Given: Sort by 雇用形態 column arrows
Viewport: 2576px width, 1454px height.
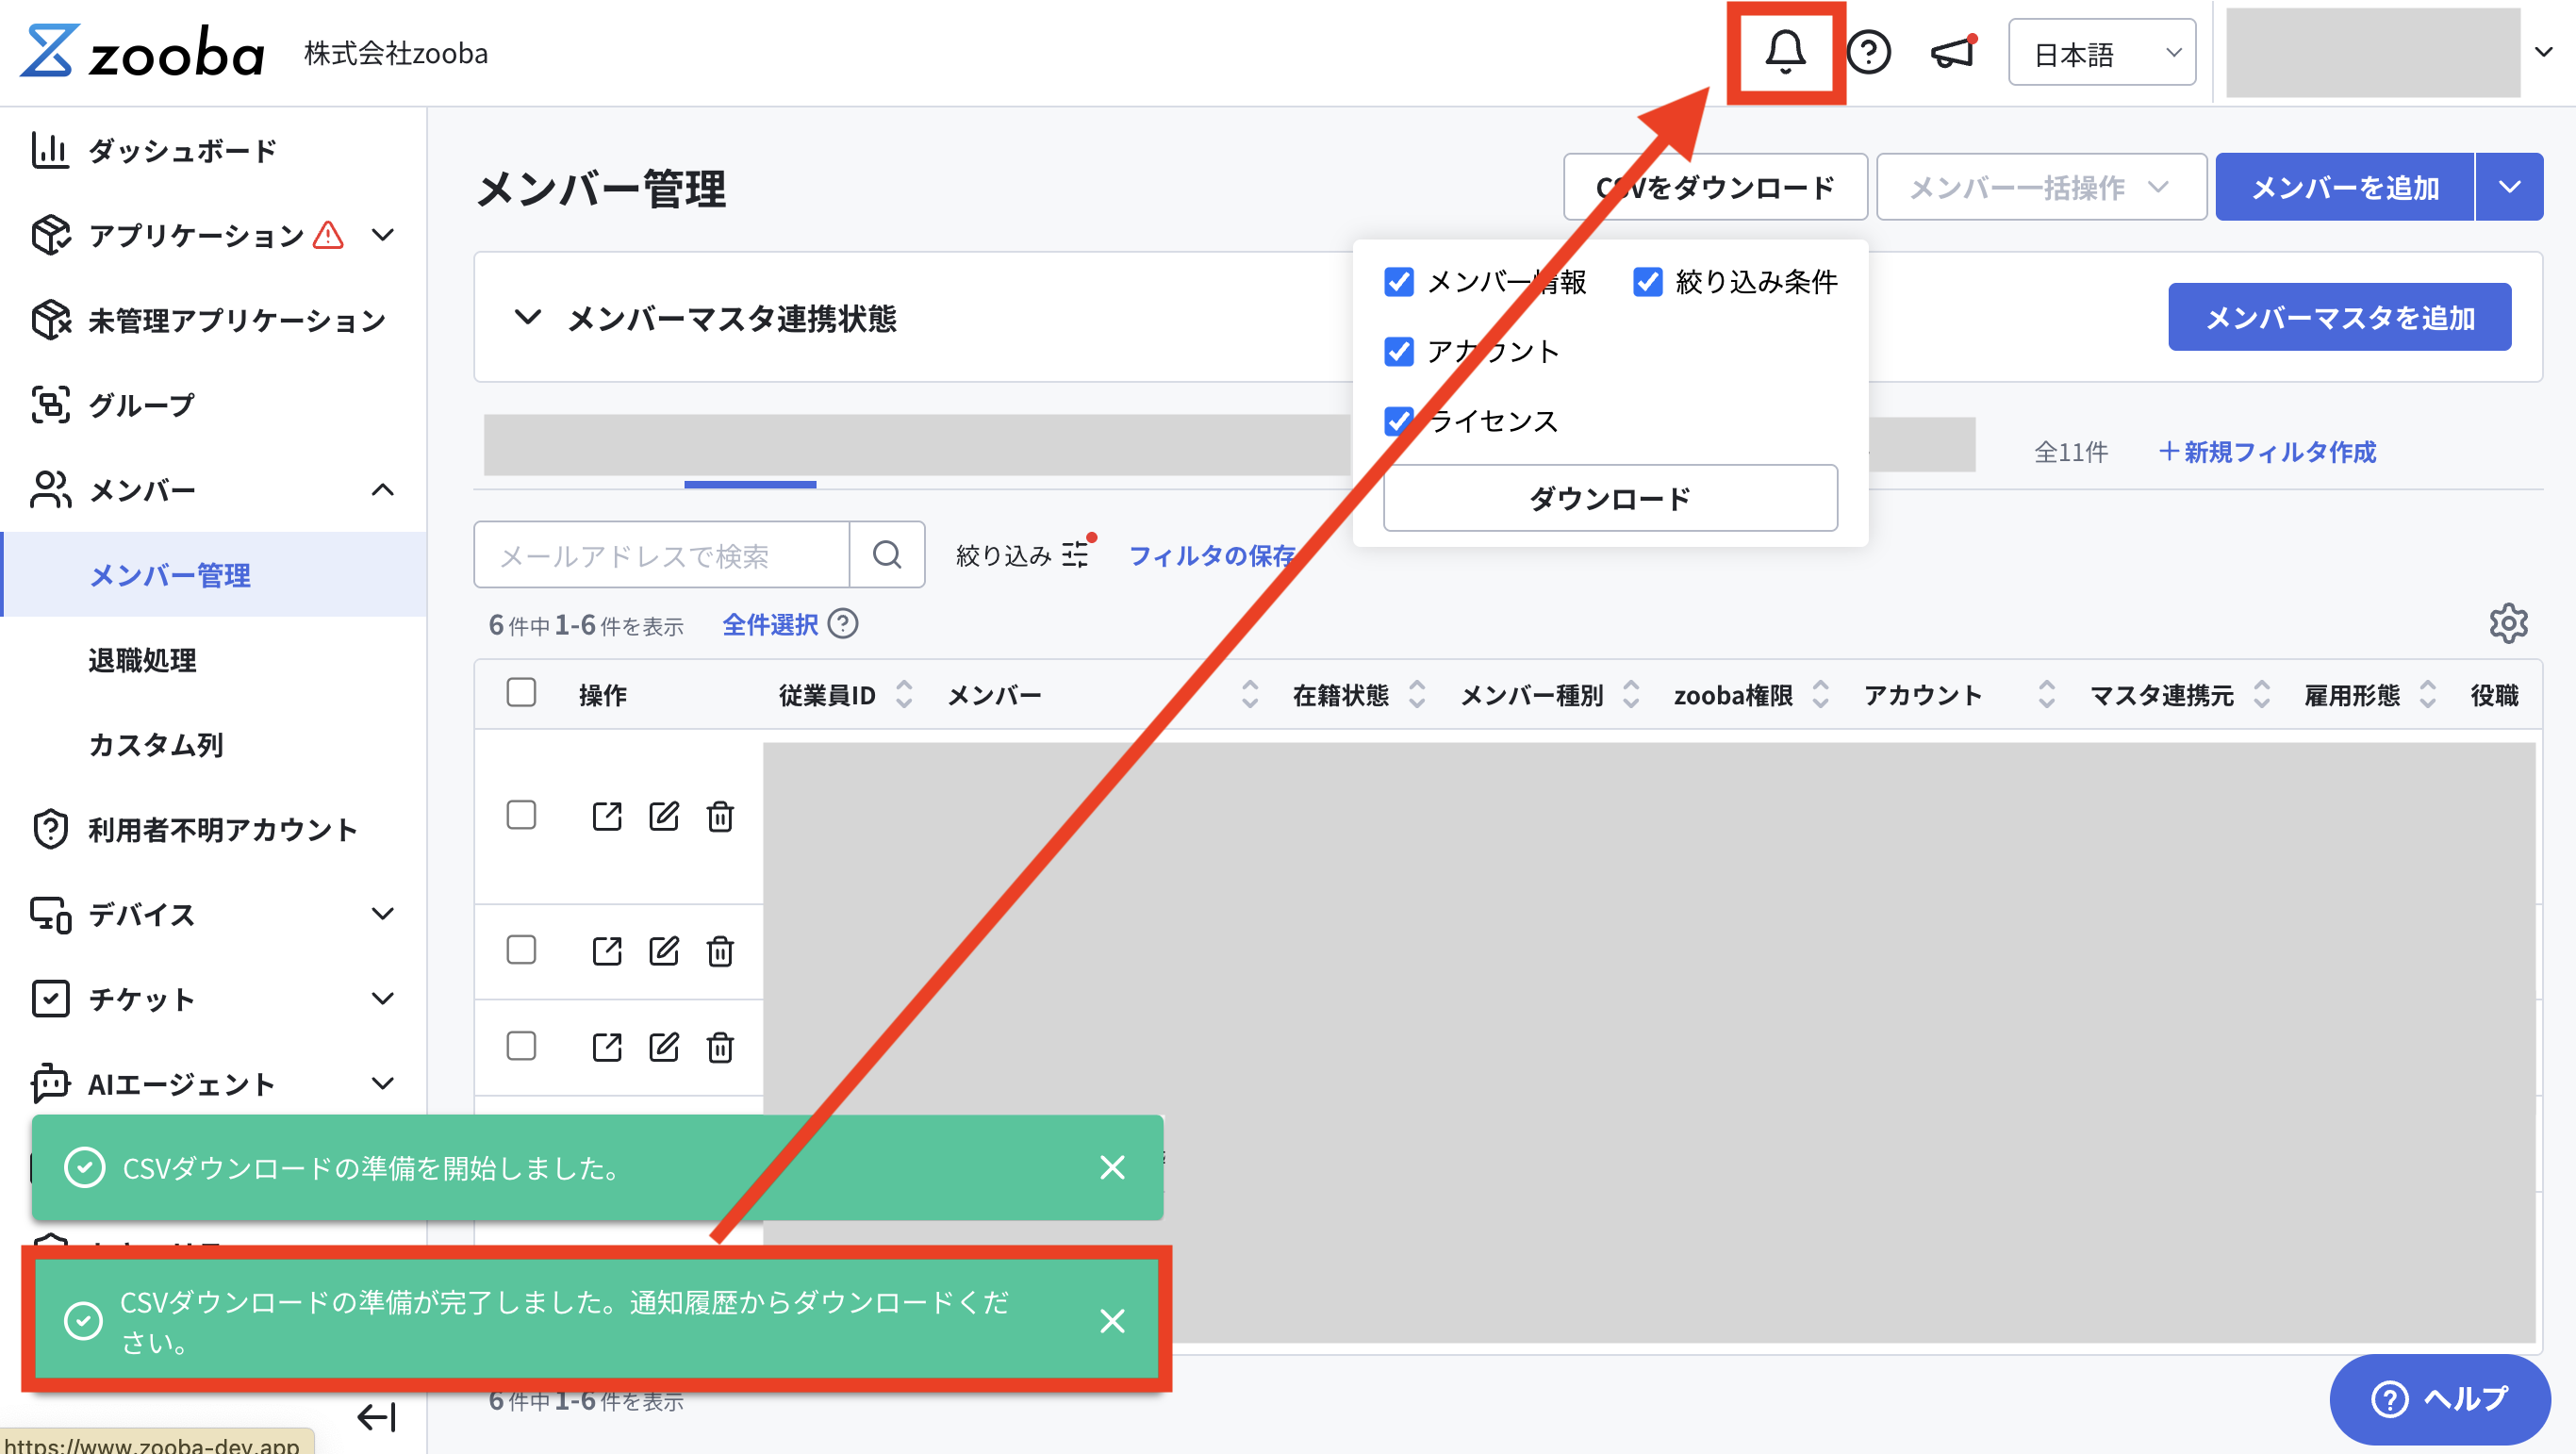Looking at the screenshot, I should click(x=2428, y=694).
